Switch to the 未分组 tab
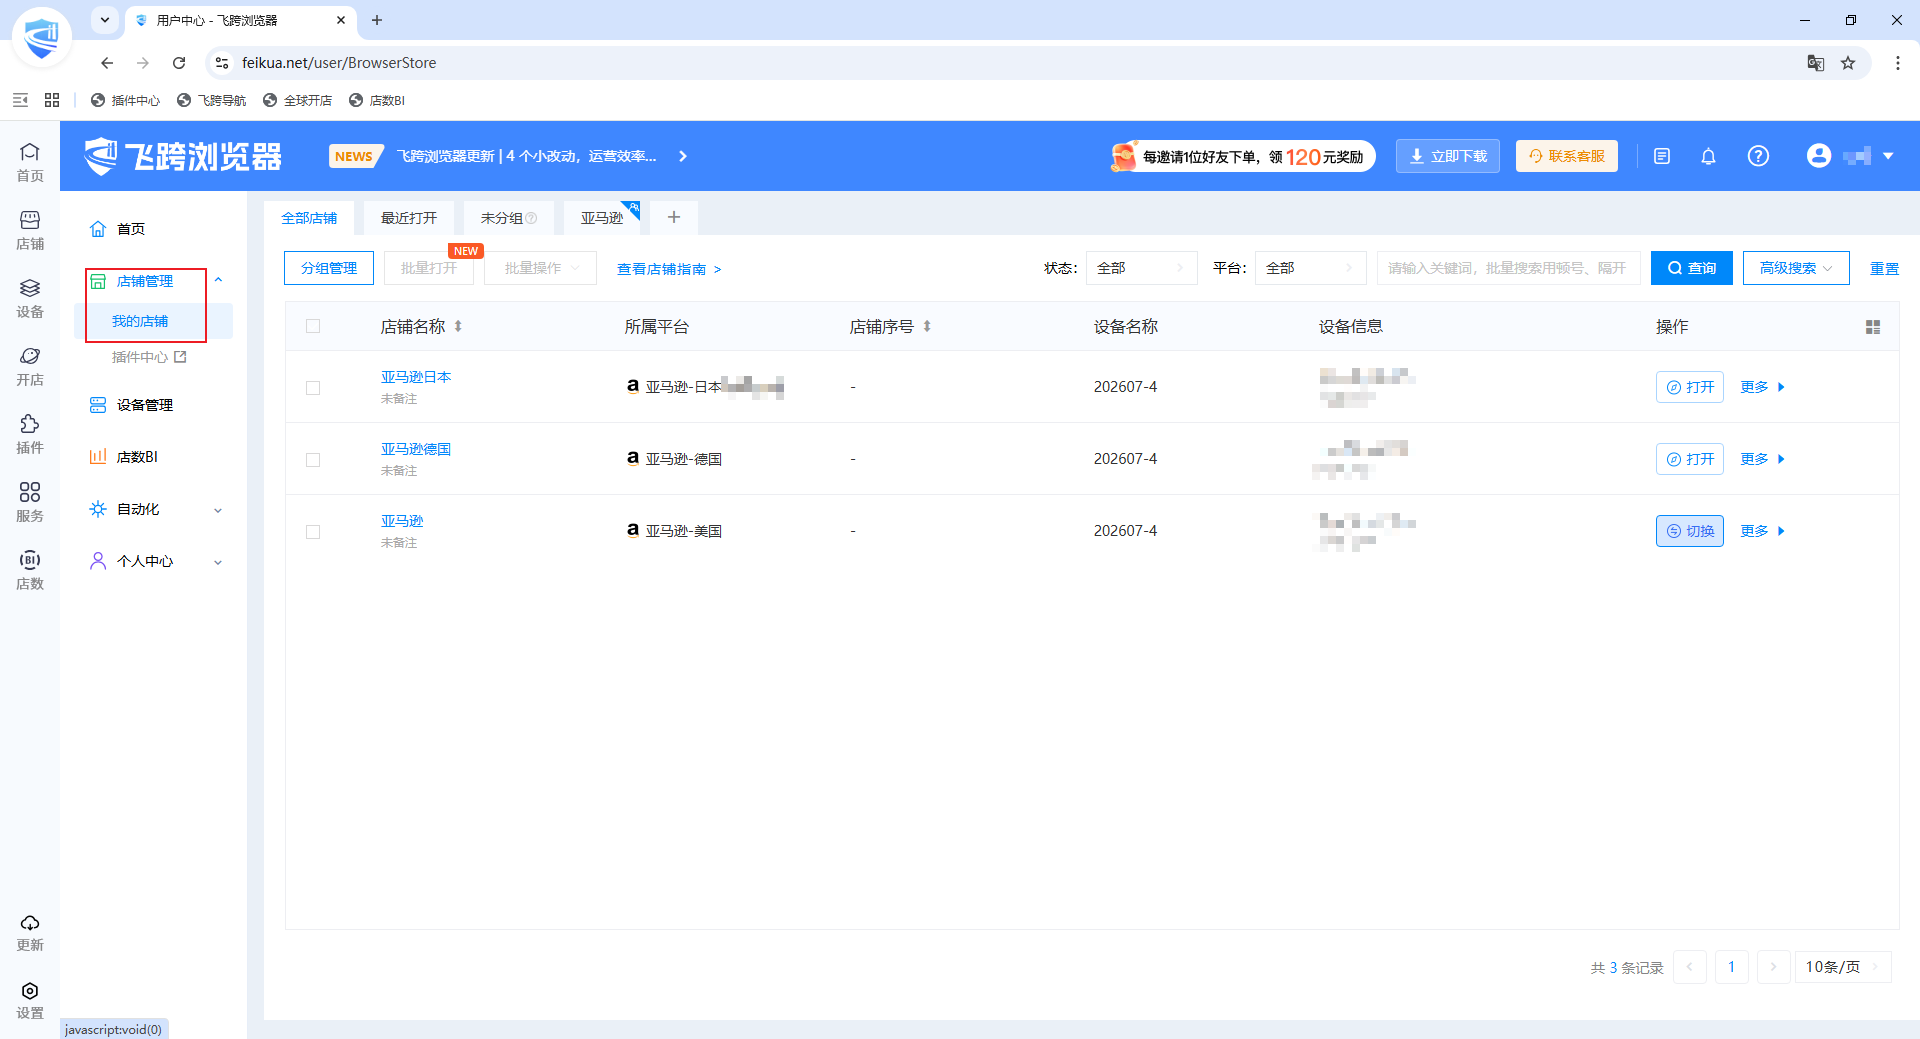 (x=508, y=218)
